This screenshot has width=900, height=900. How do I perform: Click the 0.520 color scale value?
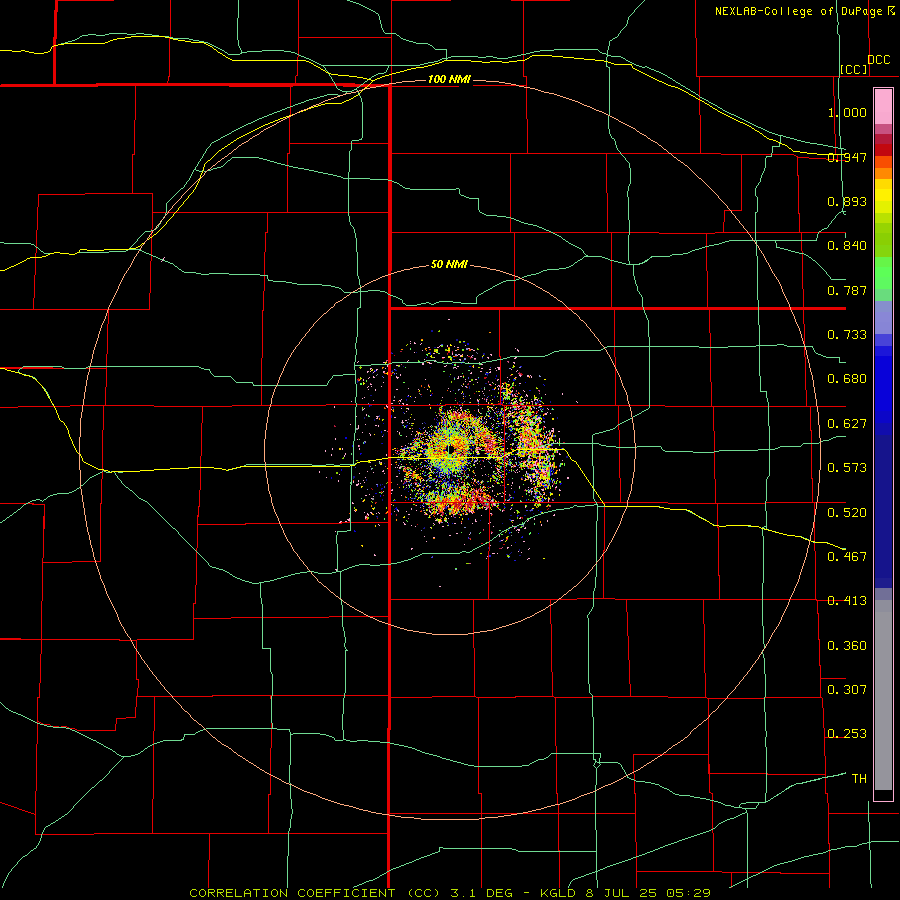[847, 513]
